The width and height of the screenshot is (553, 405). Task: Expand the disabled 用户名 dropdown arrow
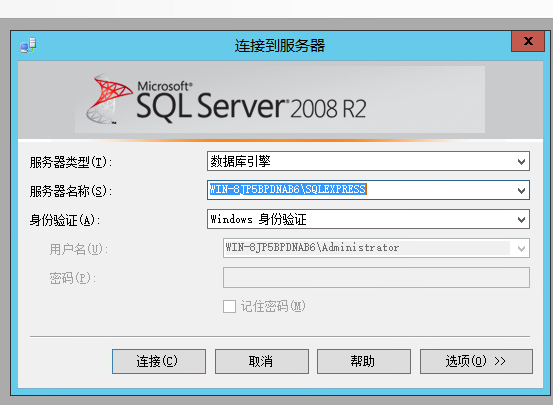click(x=521, y=248)
